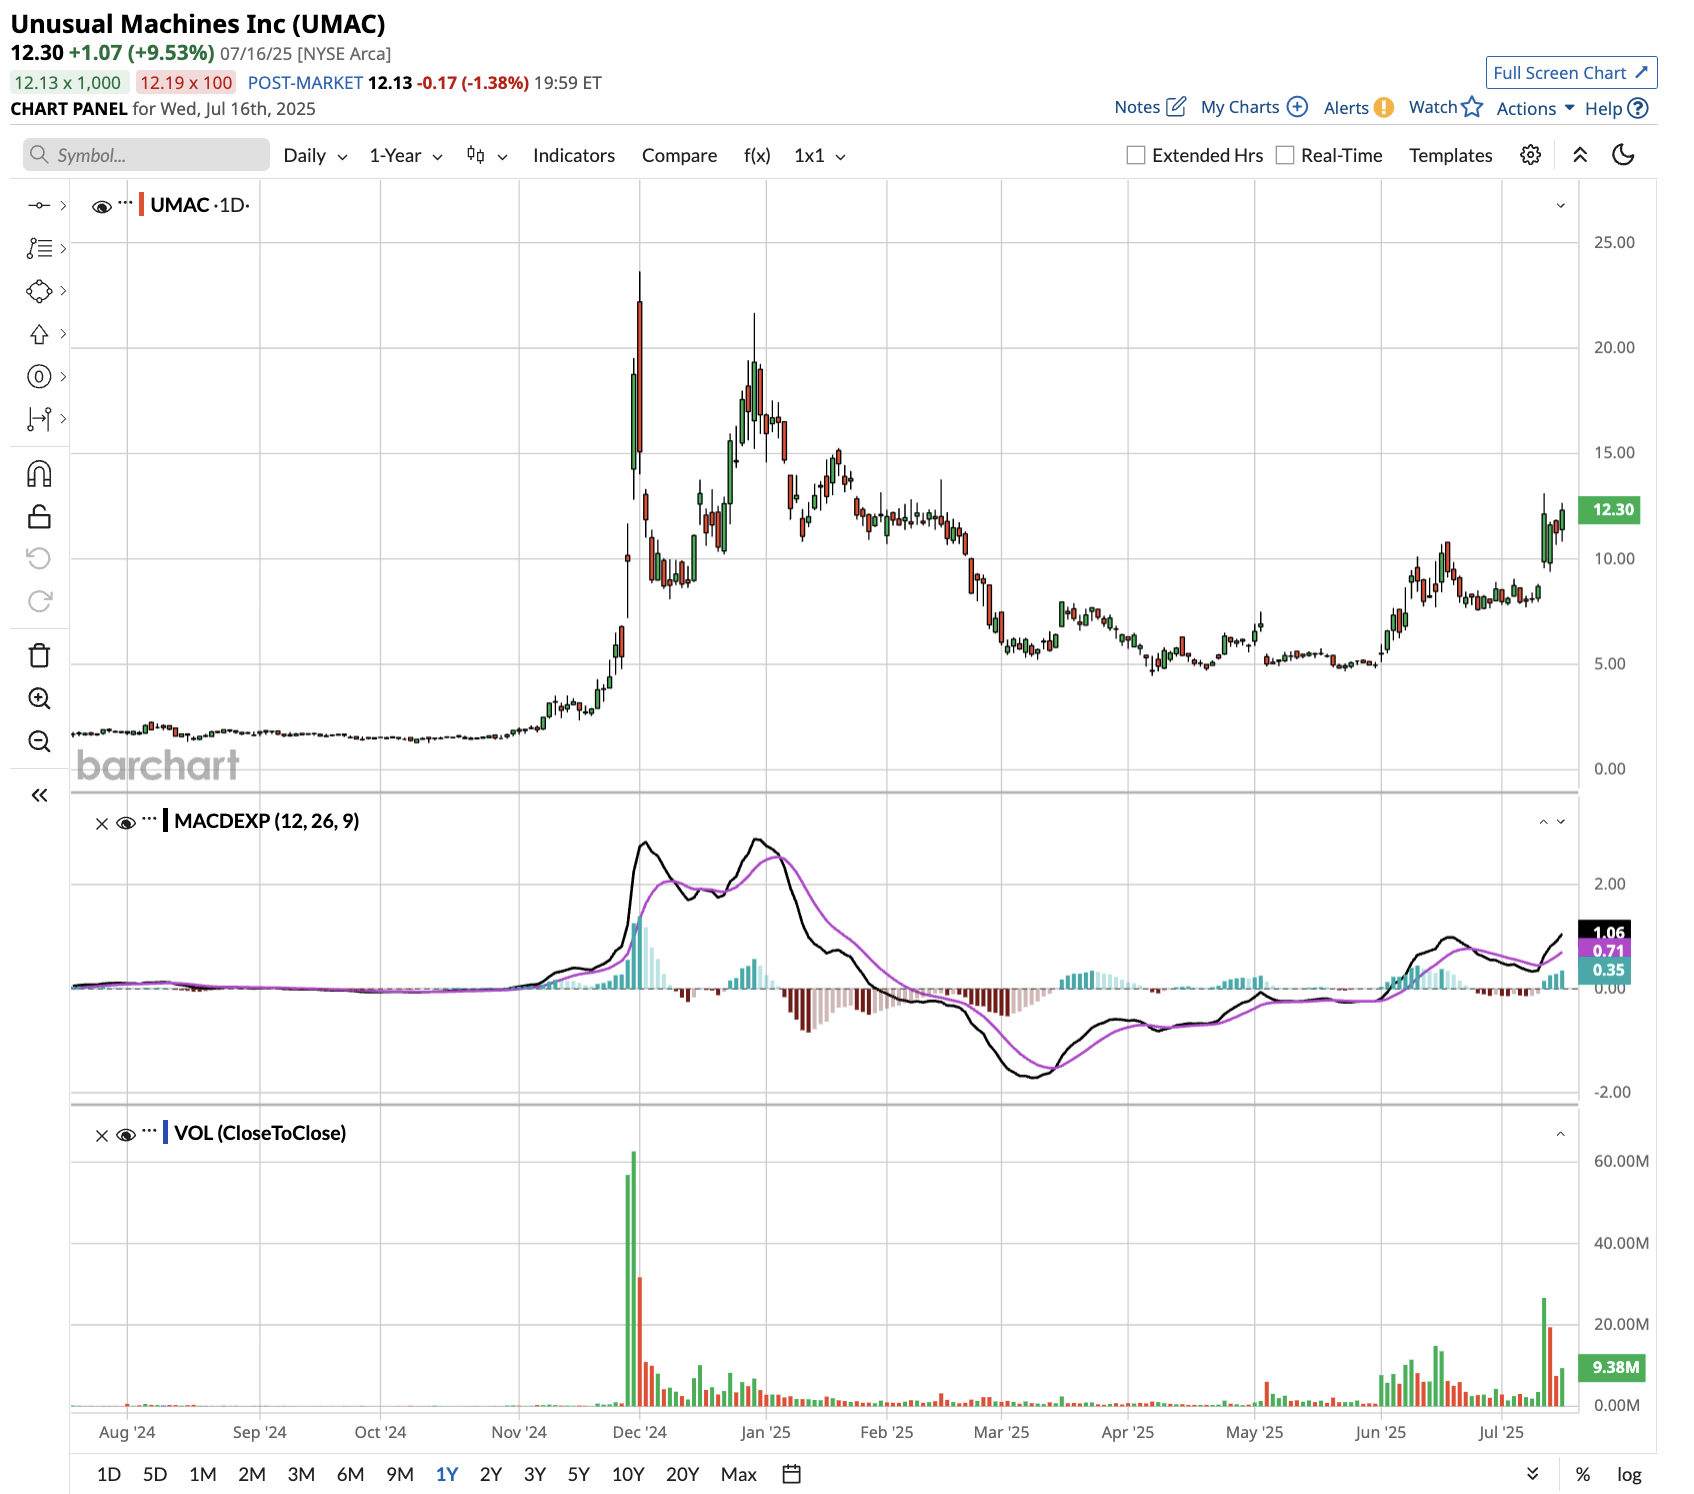Move MACDEXP pane up with chevron
The height and width of the screenshot is (1494, 1694).
pyautogui.click(x=1543, y=822)
